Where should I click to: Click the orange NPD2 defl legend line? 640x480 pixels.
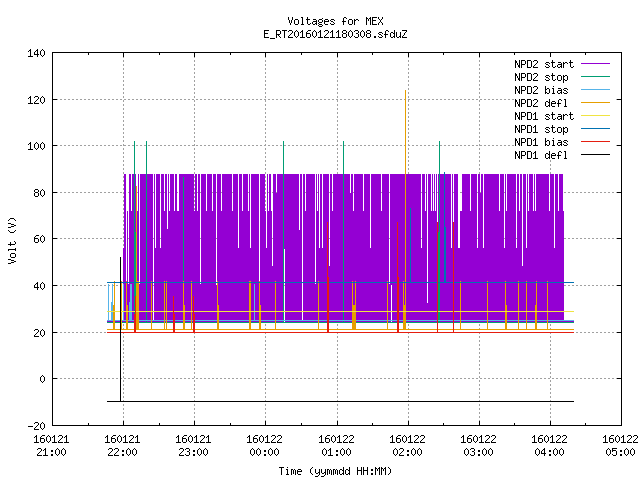[595, 102]
